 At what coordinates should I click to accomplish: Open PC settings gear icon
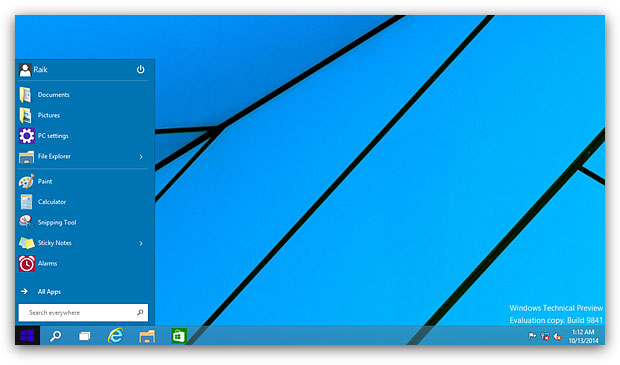26,136
